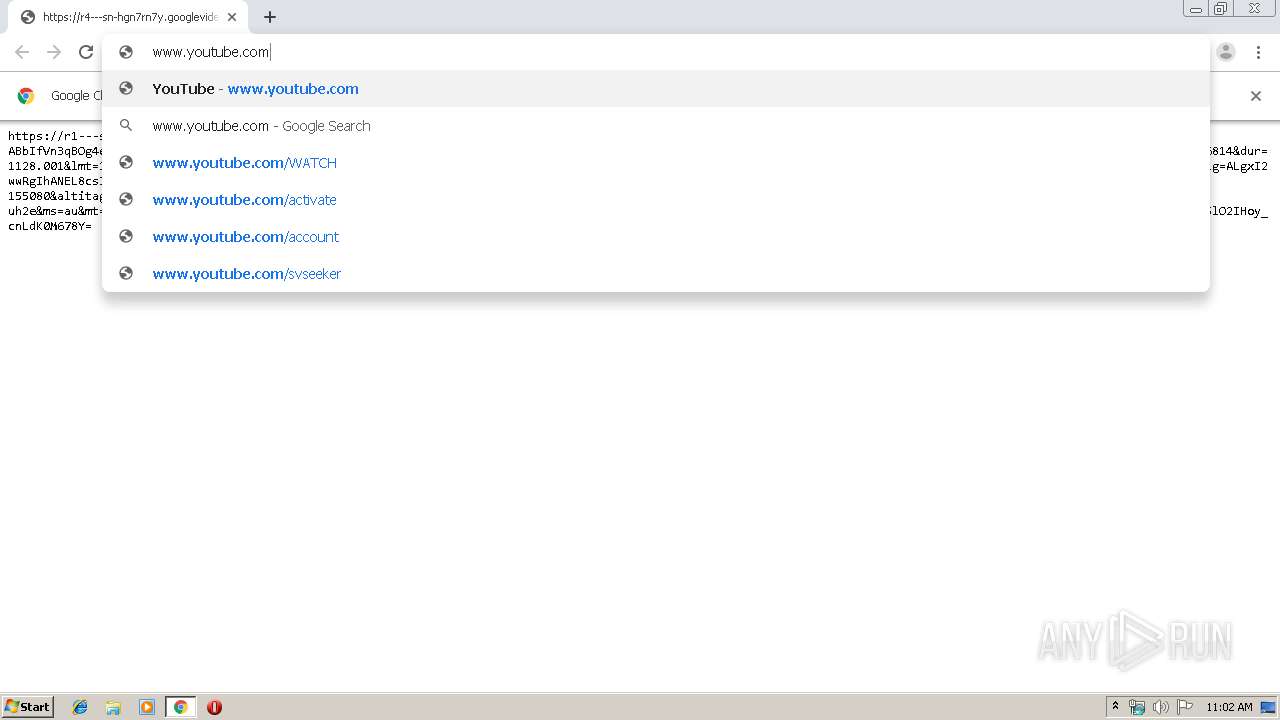Select the www.youtube.com - Google Search suggestion
This screenshot has height=720, width=1280.
[x=656, y=126]
